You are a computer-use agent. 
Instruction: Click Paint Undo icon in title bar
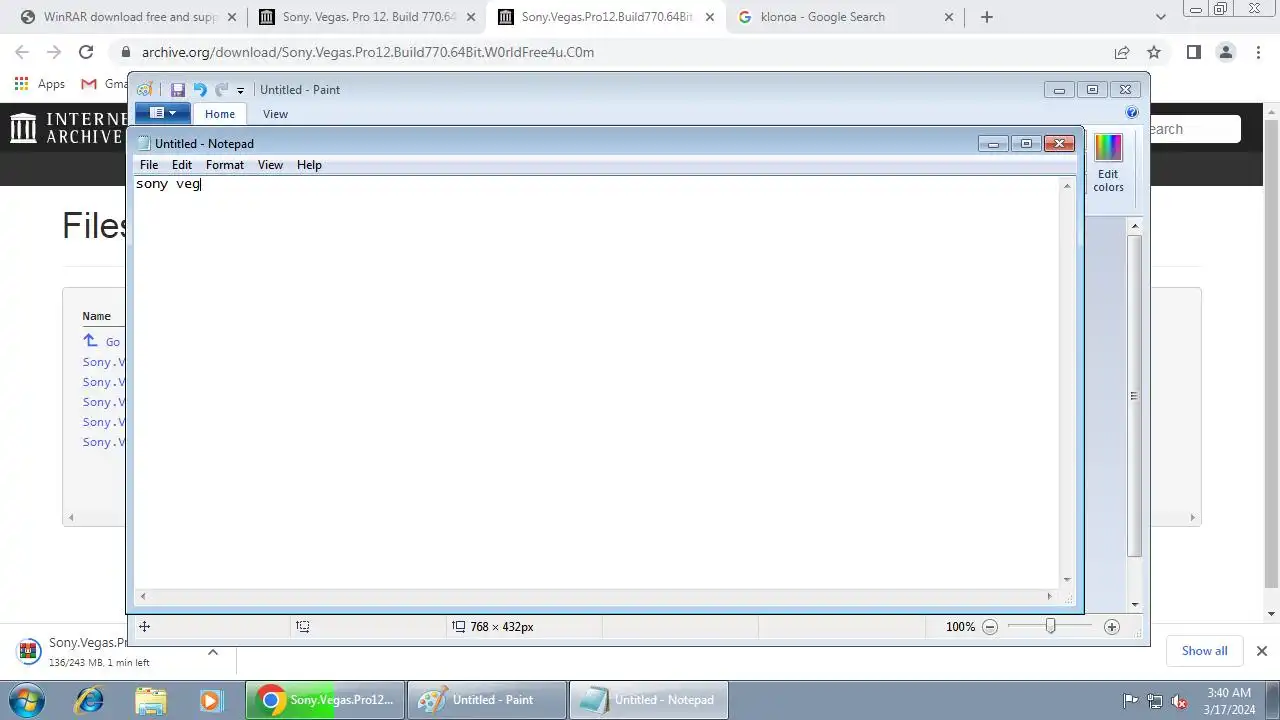point(199,90)
